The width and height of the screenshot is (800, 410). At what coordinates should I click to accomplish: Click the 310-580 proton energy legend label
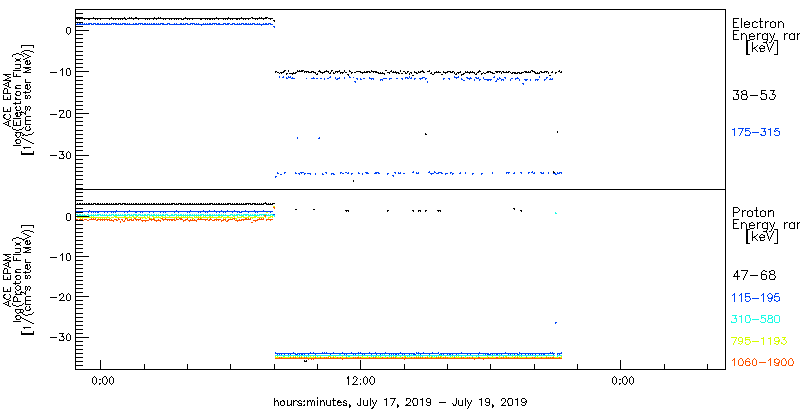(x=756, y=320)
